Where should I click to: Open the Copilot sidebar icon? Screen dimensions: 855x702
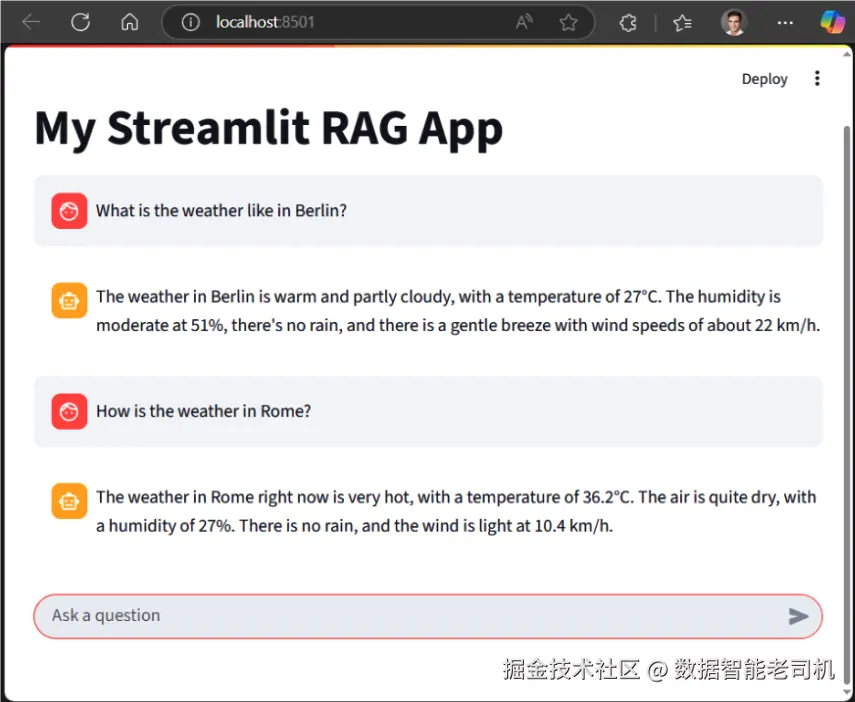[x=832, y=22]
